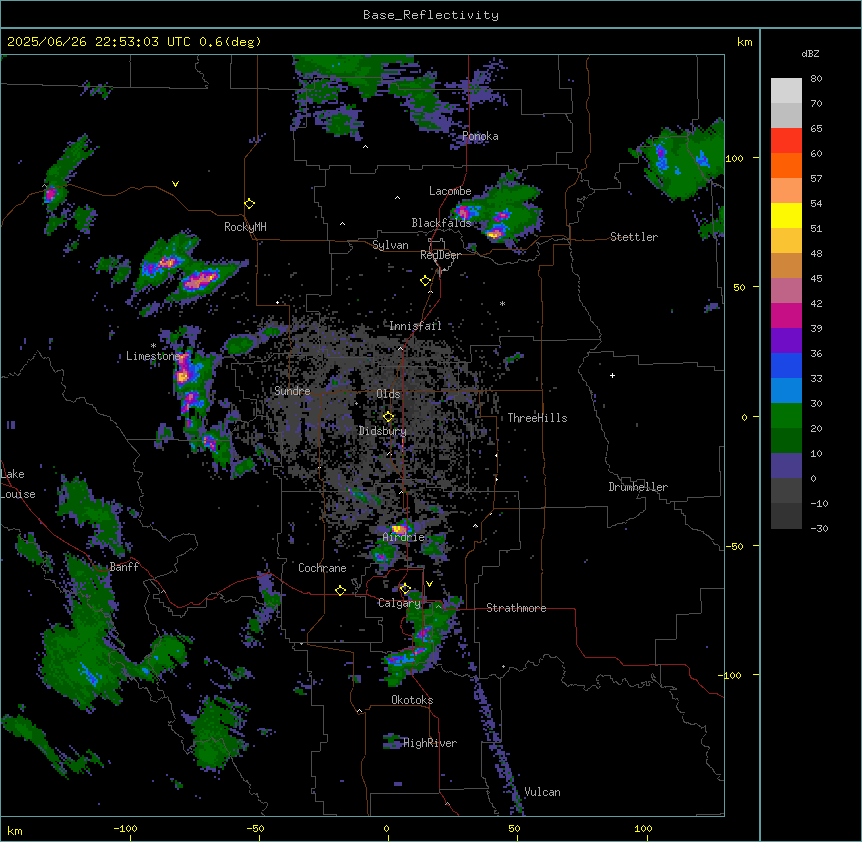Click the HighRiver town label
Image resolution: width=862 pixels, height=842 pixels.
coord(430,743)
